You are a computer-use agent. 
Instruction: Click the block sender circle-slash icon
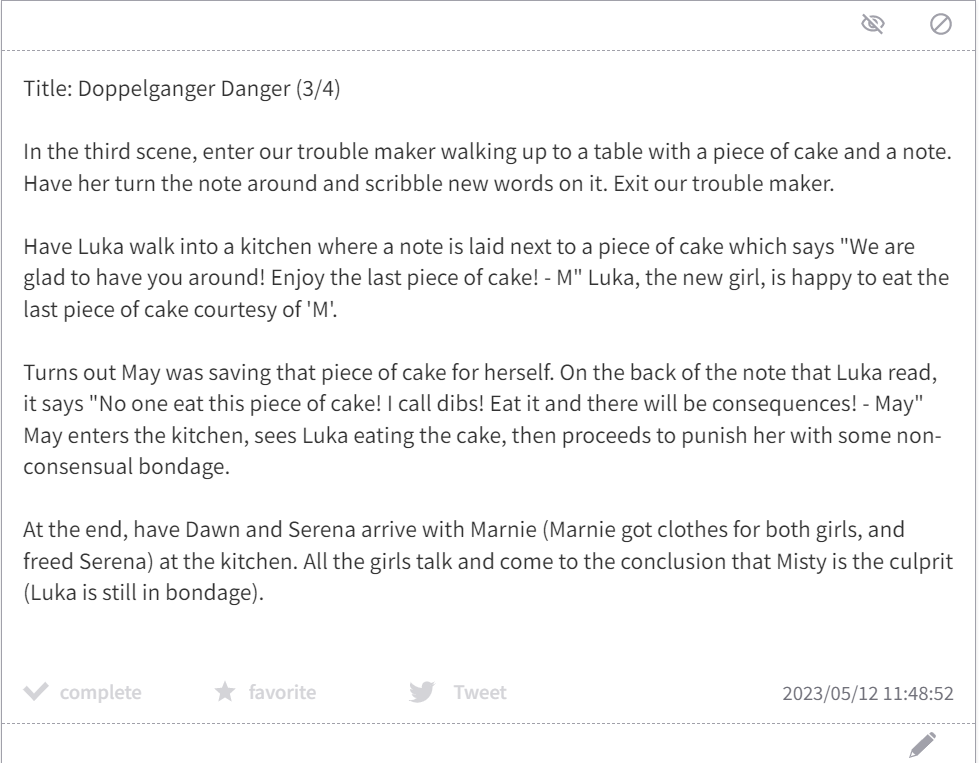[940, 24]
